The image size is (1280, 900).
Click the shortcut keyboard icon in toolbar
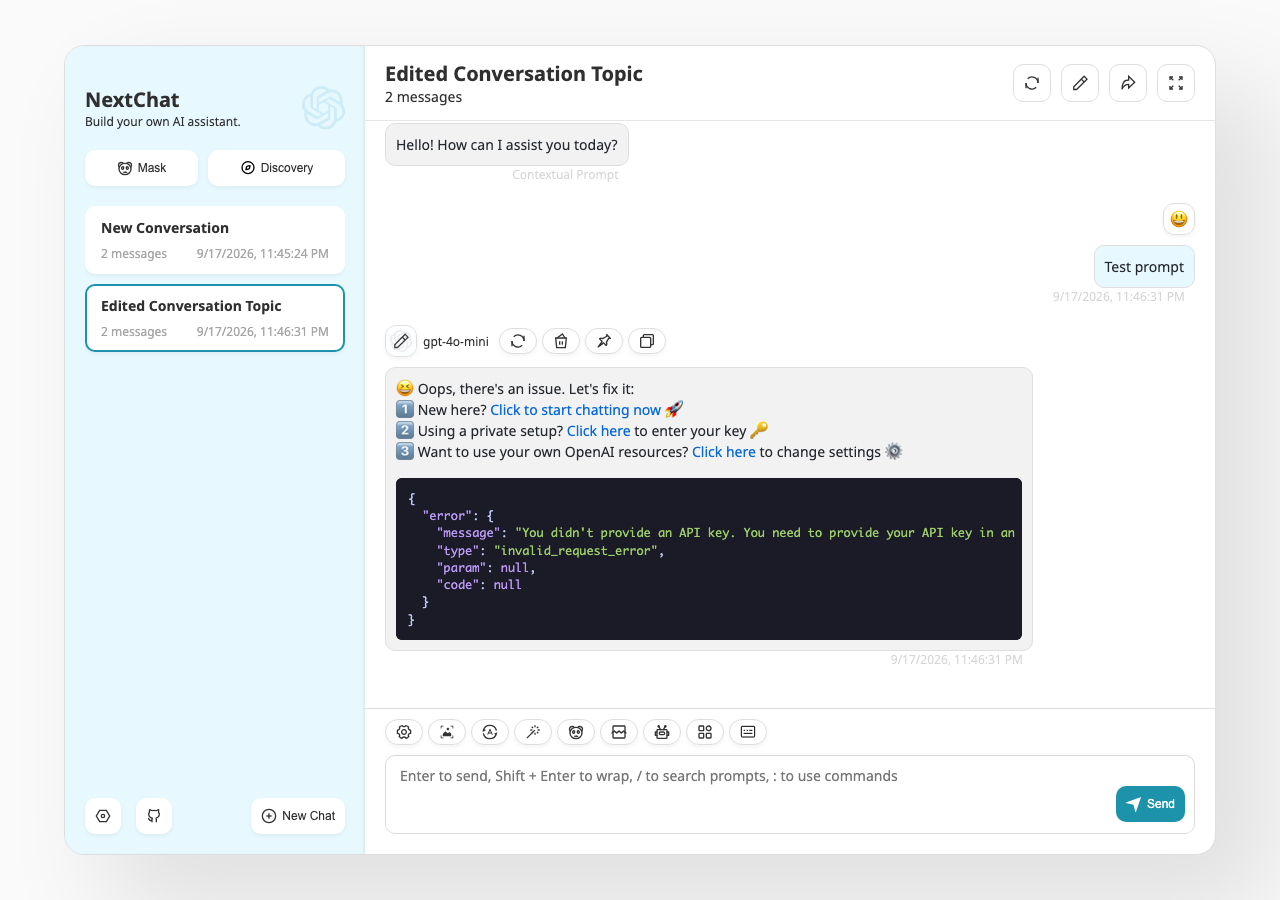pos(748,732)
